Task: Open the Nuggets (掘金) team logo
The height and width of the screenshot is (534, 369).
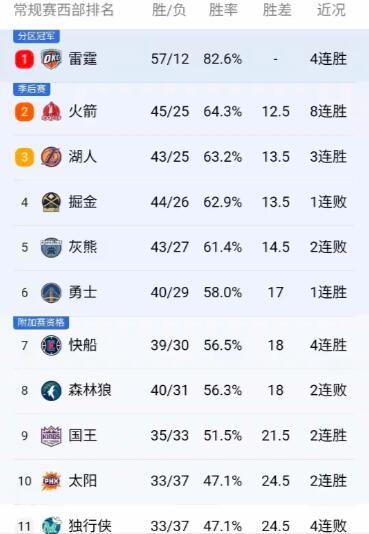Action: point(51,202)
